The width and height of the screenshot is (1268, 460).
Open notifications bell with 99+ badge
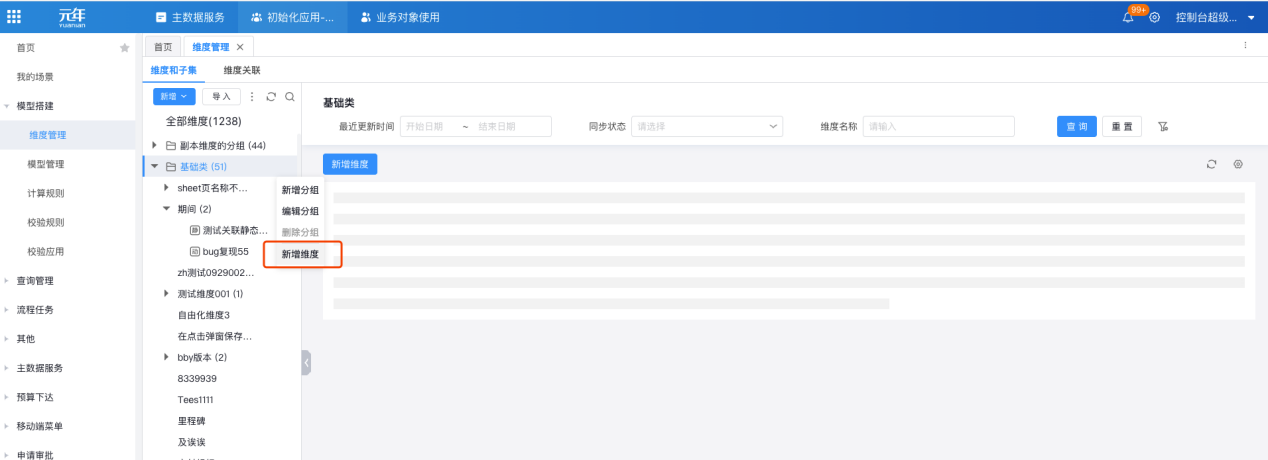coord(1129,18)
